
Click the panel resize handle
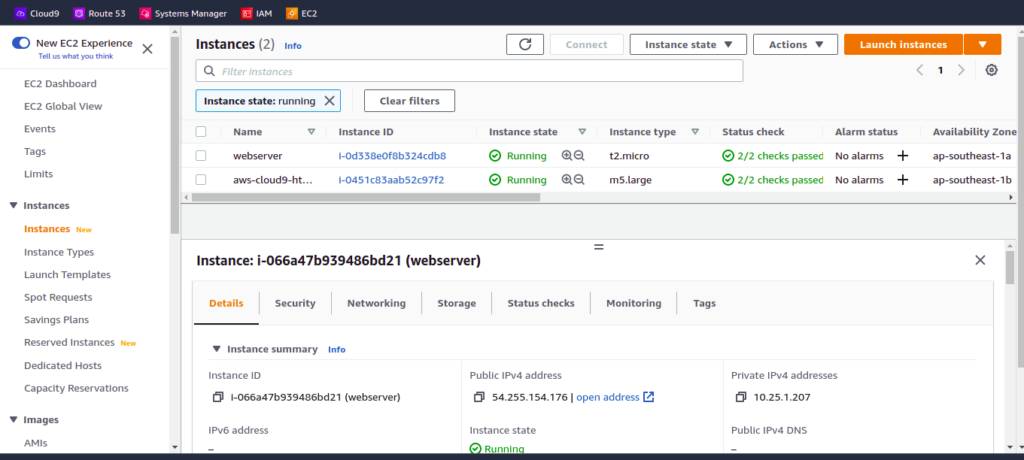pos(599,247)
